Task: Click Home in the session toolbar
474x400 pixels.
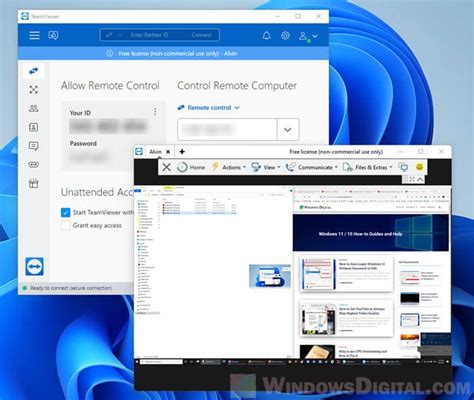Action: tap(191, 167)
